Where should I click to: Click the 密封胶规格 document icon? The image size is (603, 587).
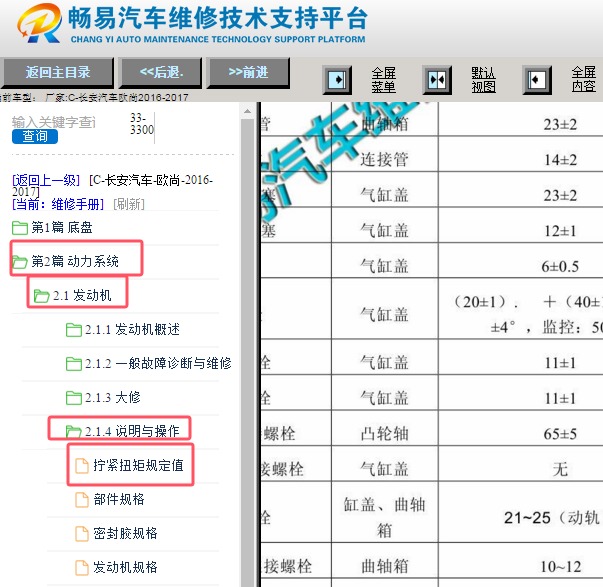coord(82,534)
